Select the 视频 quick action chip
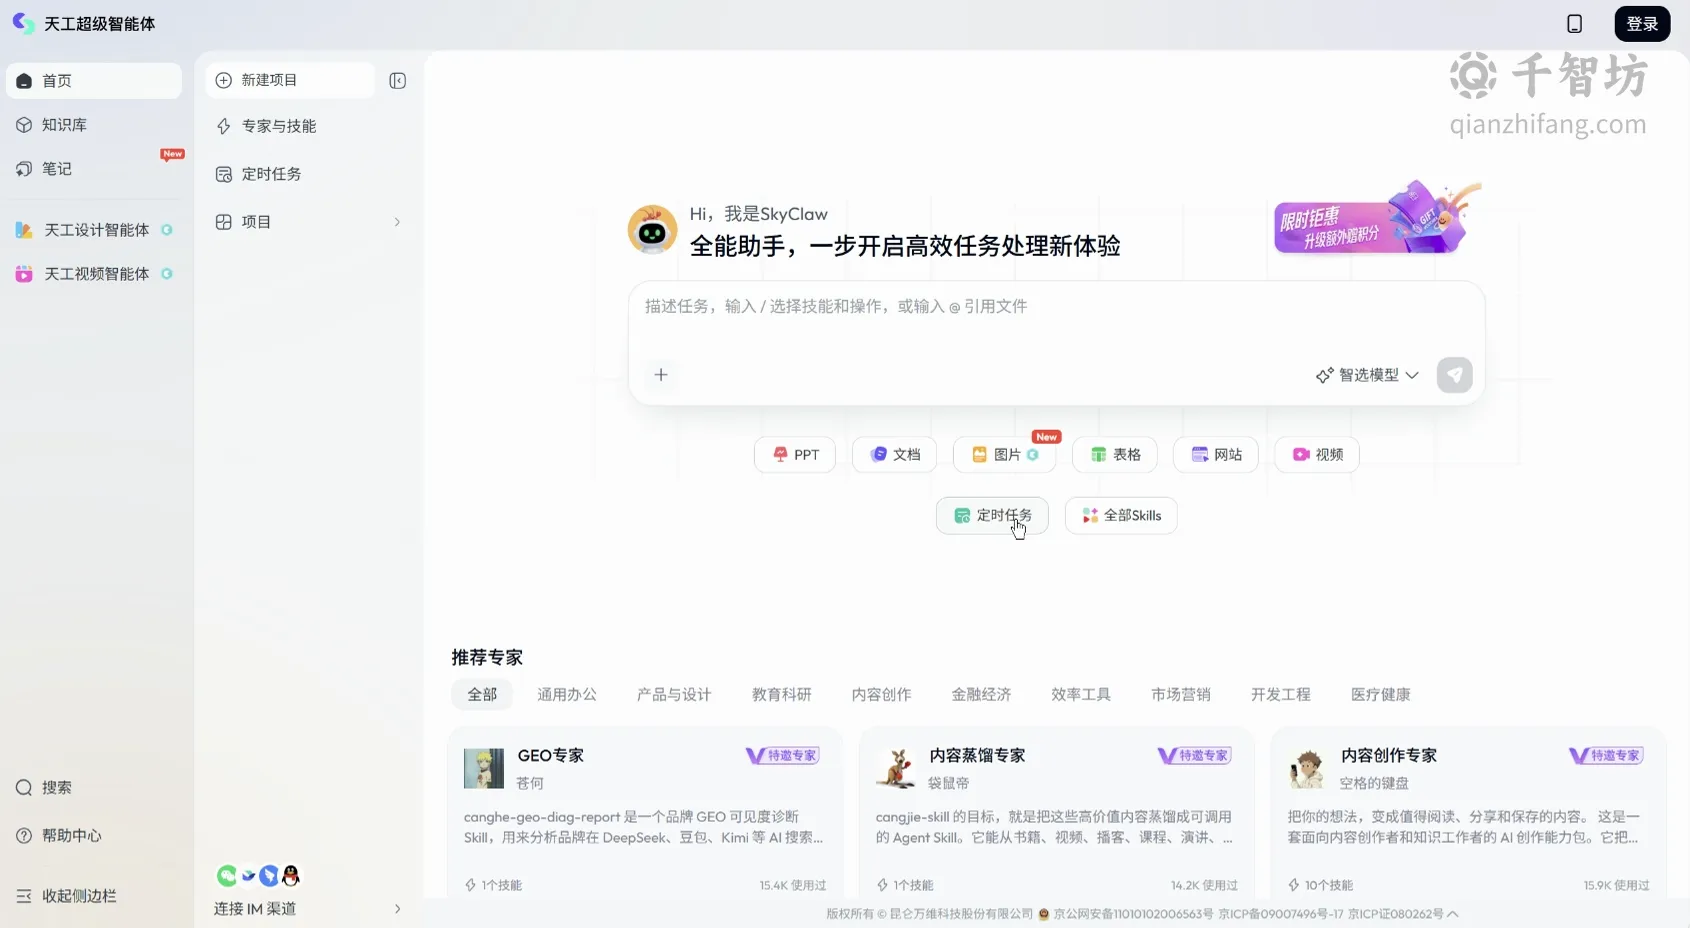Image resolution: width=1690 pixels, height=928 pixels. tap(1317, 455)
